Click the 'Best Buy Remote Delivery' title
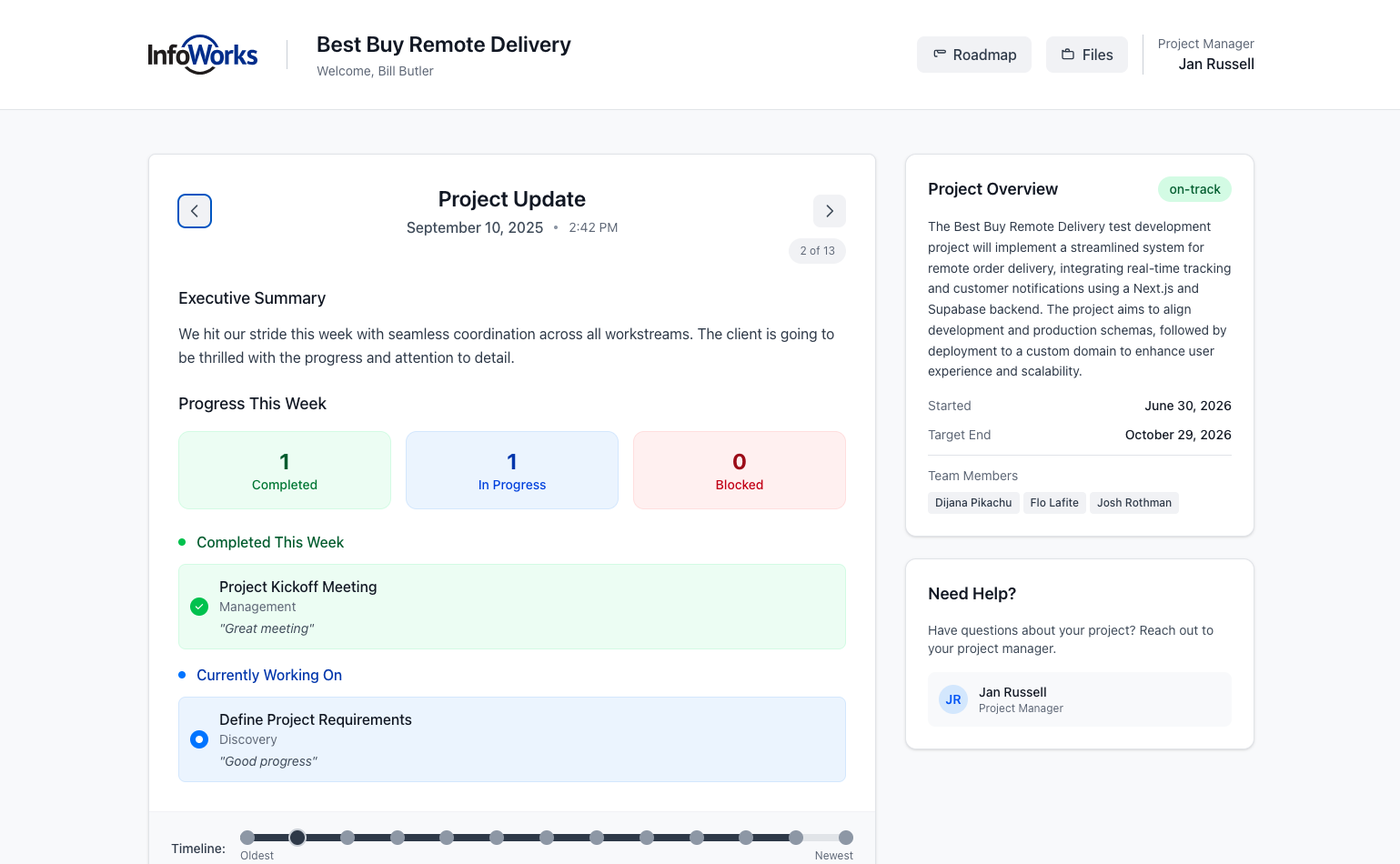The width and height of the screenshot is (1400, 864). coord(444,45)
